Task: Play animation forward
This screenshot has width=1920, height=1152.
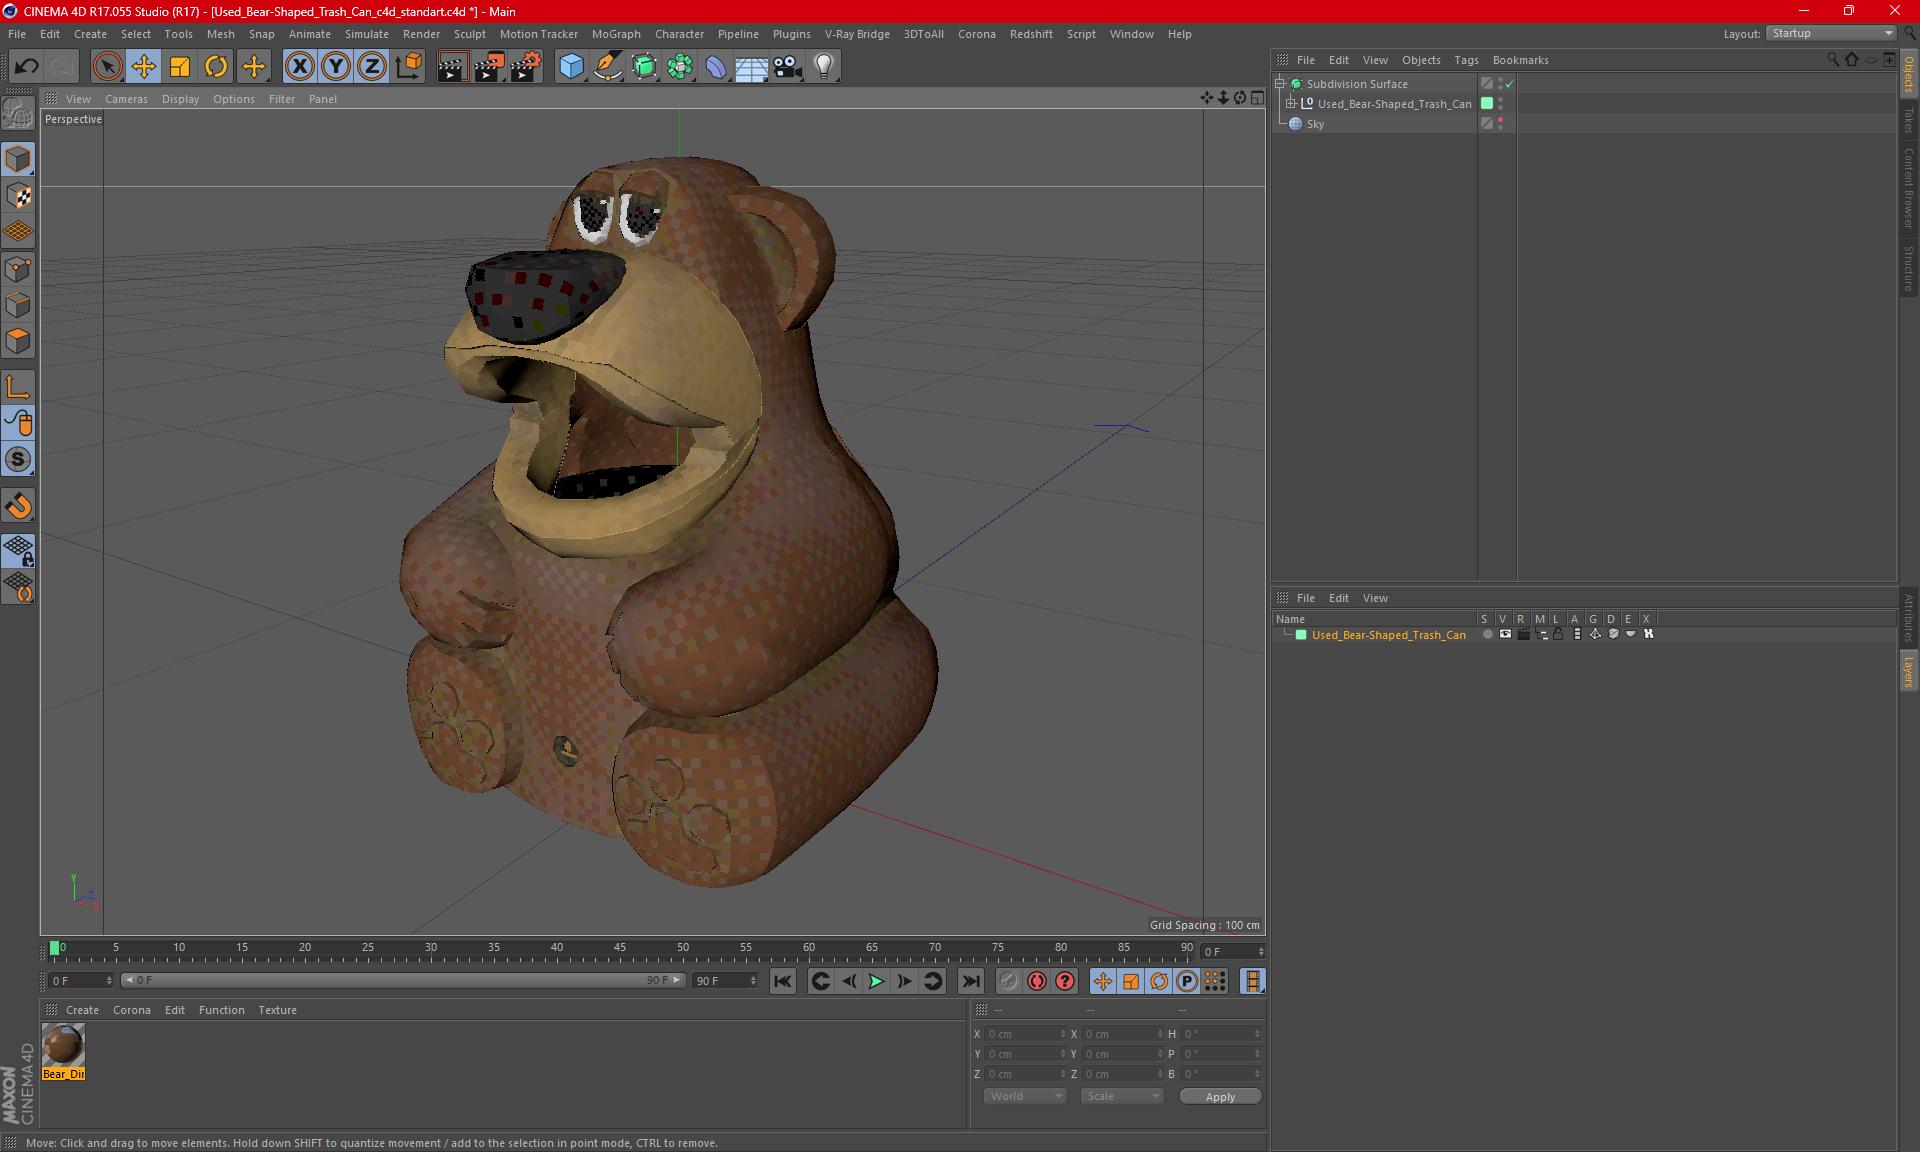Action: click(x=876, y=981)
